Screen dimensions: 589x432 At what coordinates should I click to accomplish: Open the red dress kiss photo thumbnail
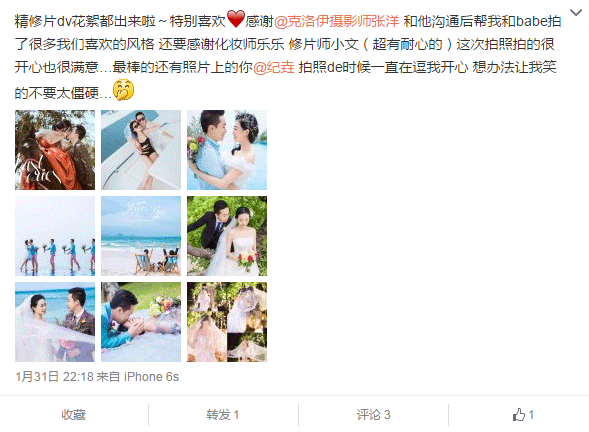[55, 150]
